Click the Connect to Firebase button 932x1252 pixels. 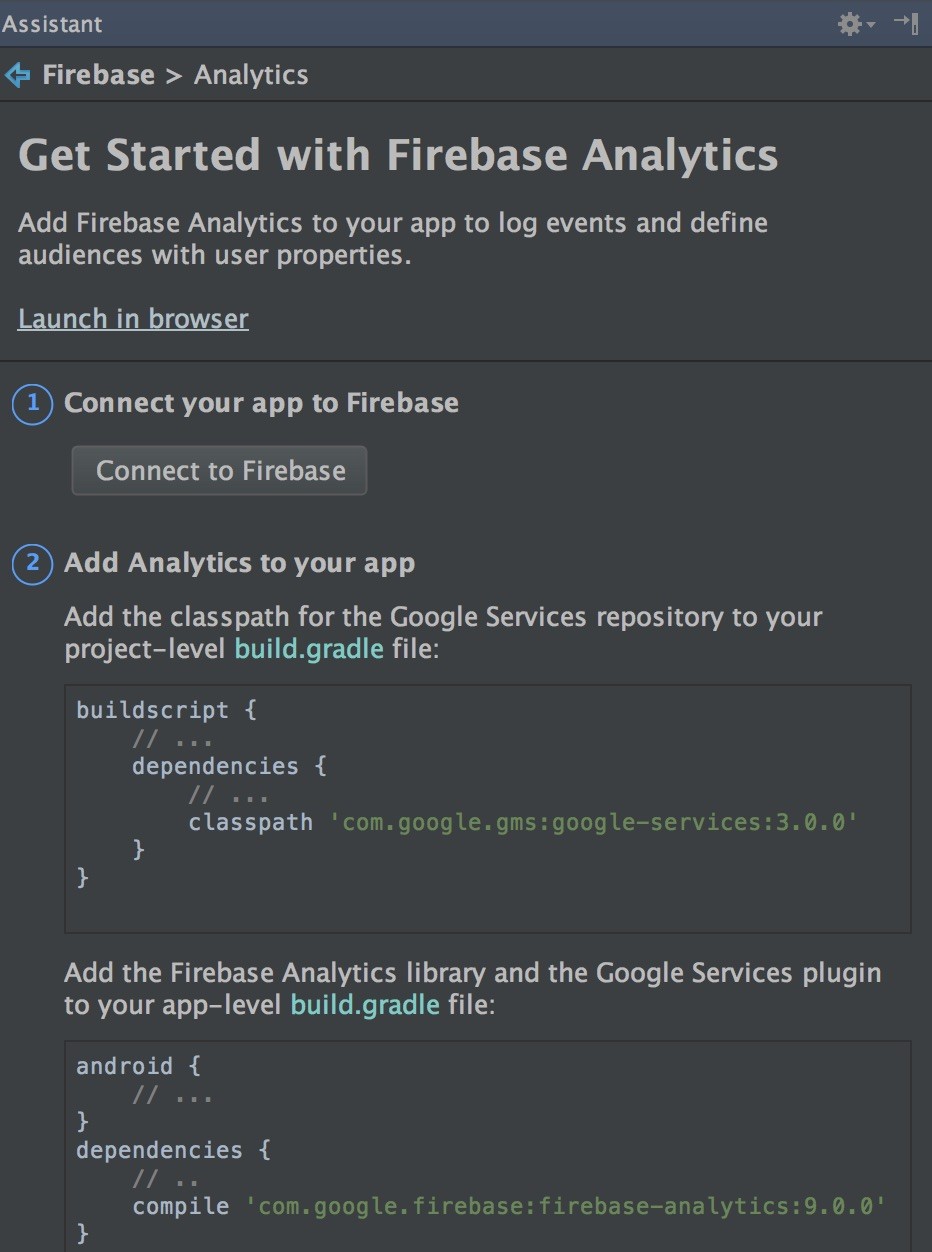(x=220, y=471)
